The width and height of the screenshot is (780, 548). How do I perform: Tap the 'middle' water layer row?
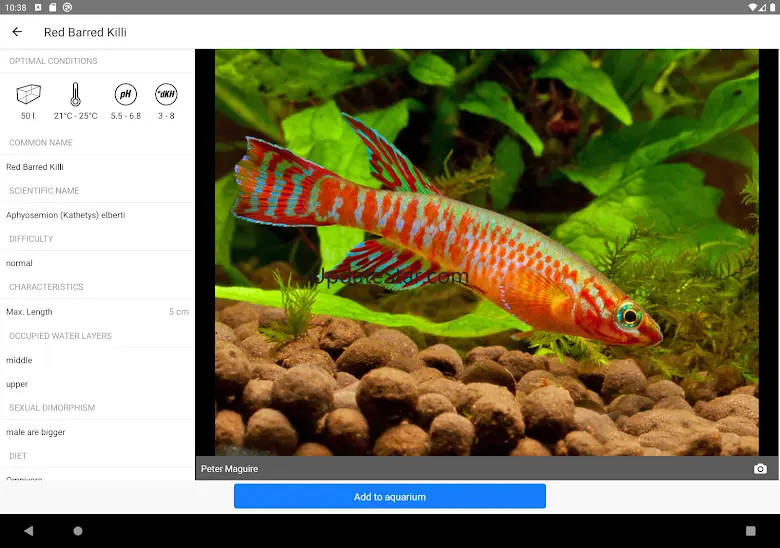(97, 360)
